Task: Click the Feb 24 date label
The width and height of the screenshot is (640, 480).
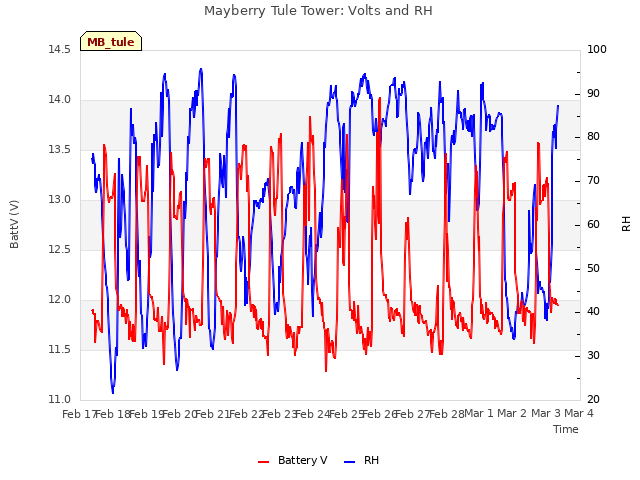Action: 313,414
